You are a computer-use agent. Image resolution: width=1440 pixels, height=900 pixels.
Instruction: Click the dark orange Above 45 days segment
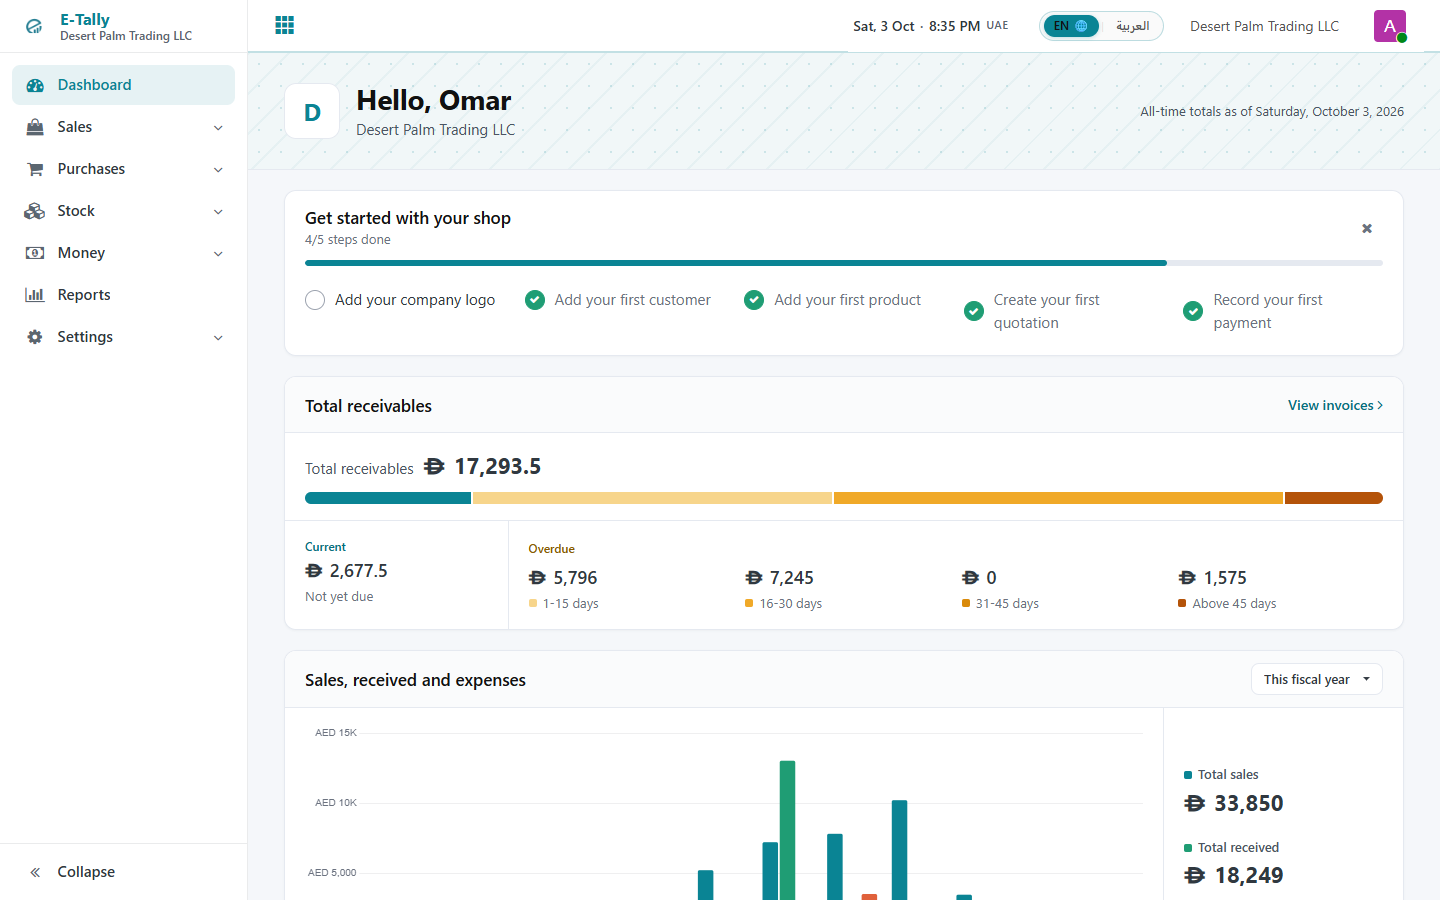point(1334,498)
